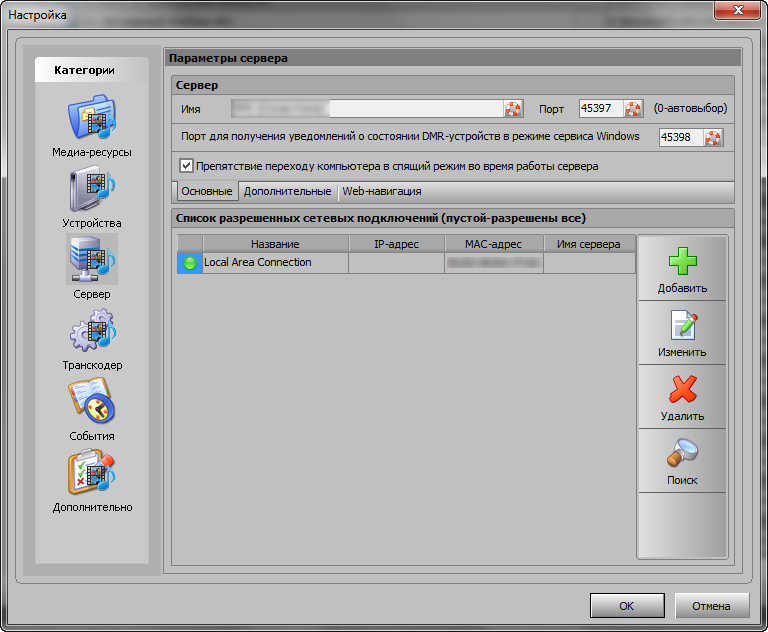The image size is (768, 632).
Task: Click the Отмена button
Action: tap(712, 606)
